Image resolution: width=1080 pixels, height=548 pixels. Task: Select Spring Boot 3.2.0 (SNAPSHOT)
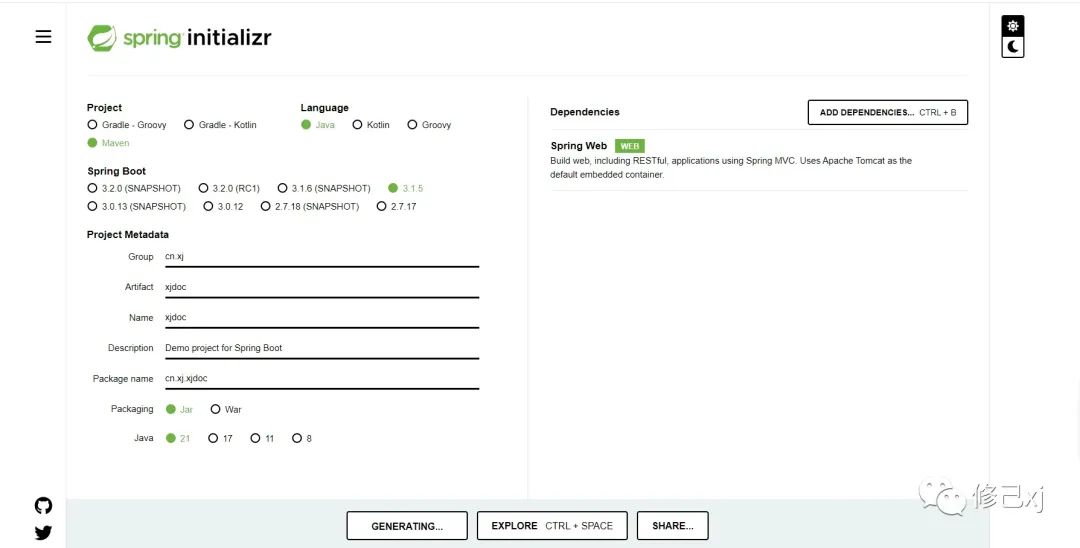pos(134,188)
